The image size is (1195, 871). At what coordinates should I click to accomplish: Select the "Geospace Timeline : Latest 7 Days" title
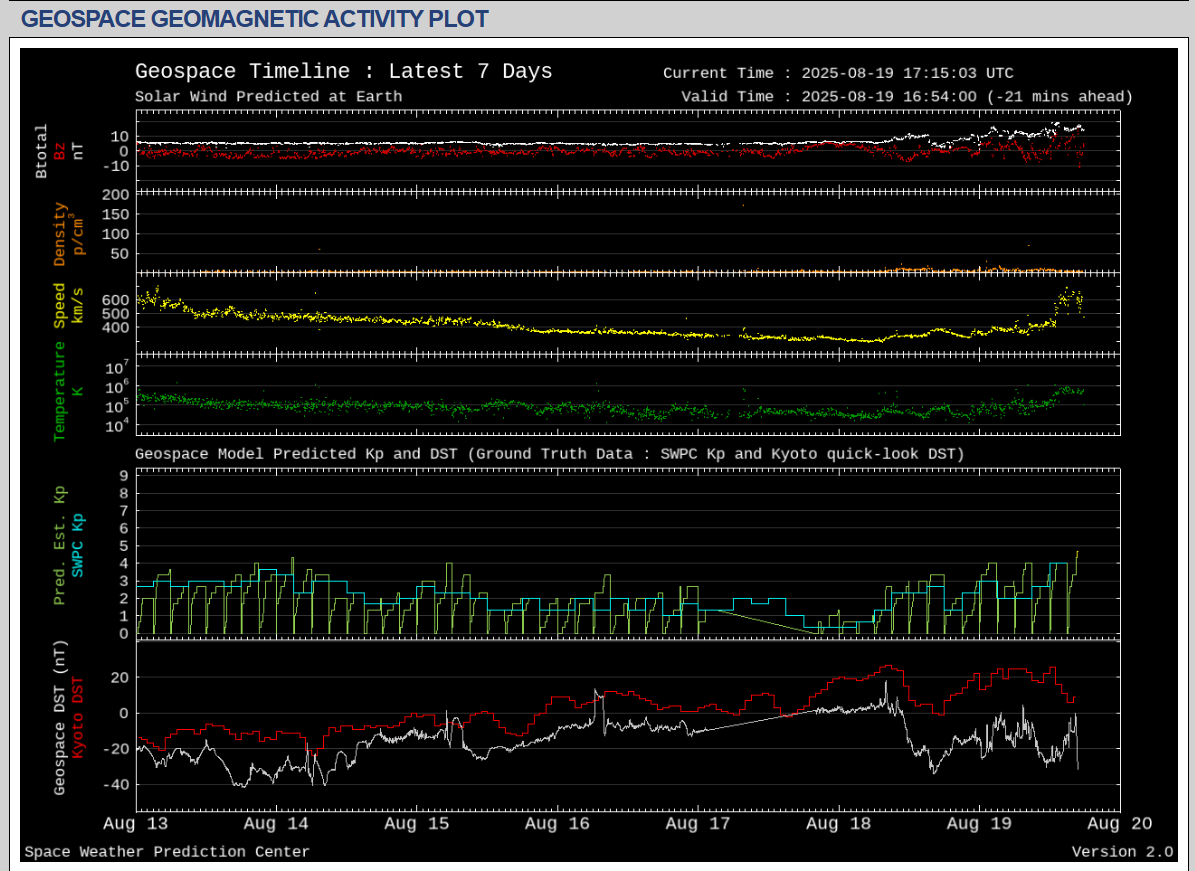coord(344,72)
